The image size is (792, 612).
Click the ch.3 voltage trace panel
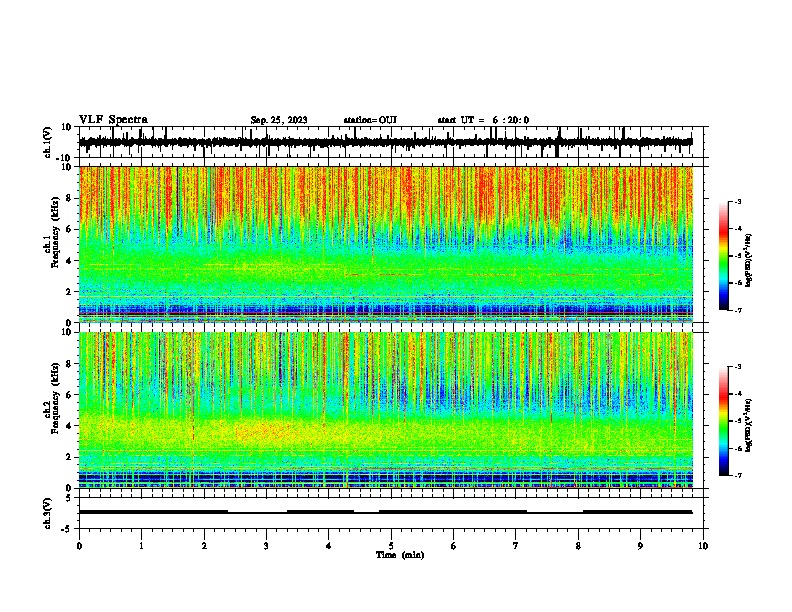point(391,513)
